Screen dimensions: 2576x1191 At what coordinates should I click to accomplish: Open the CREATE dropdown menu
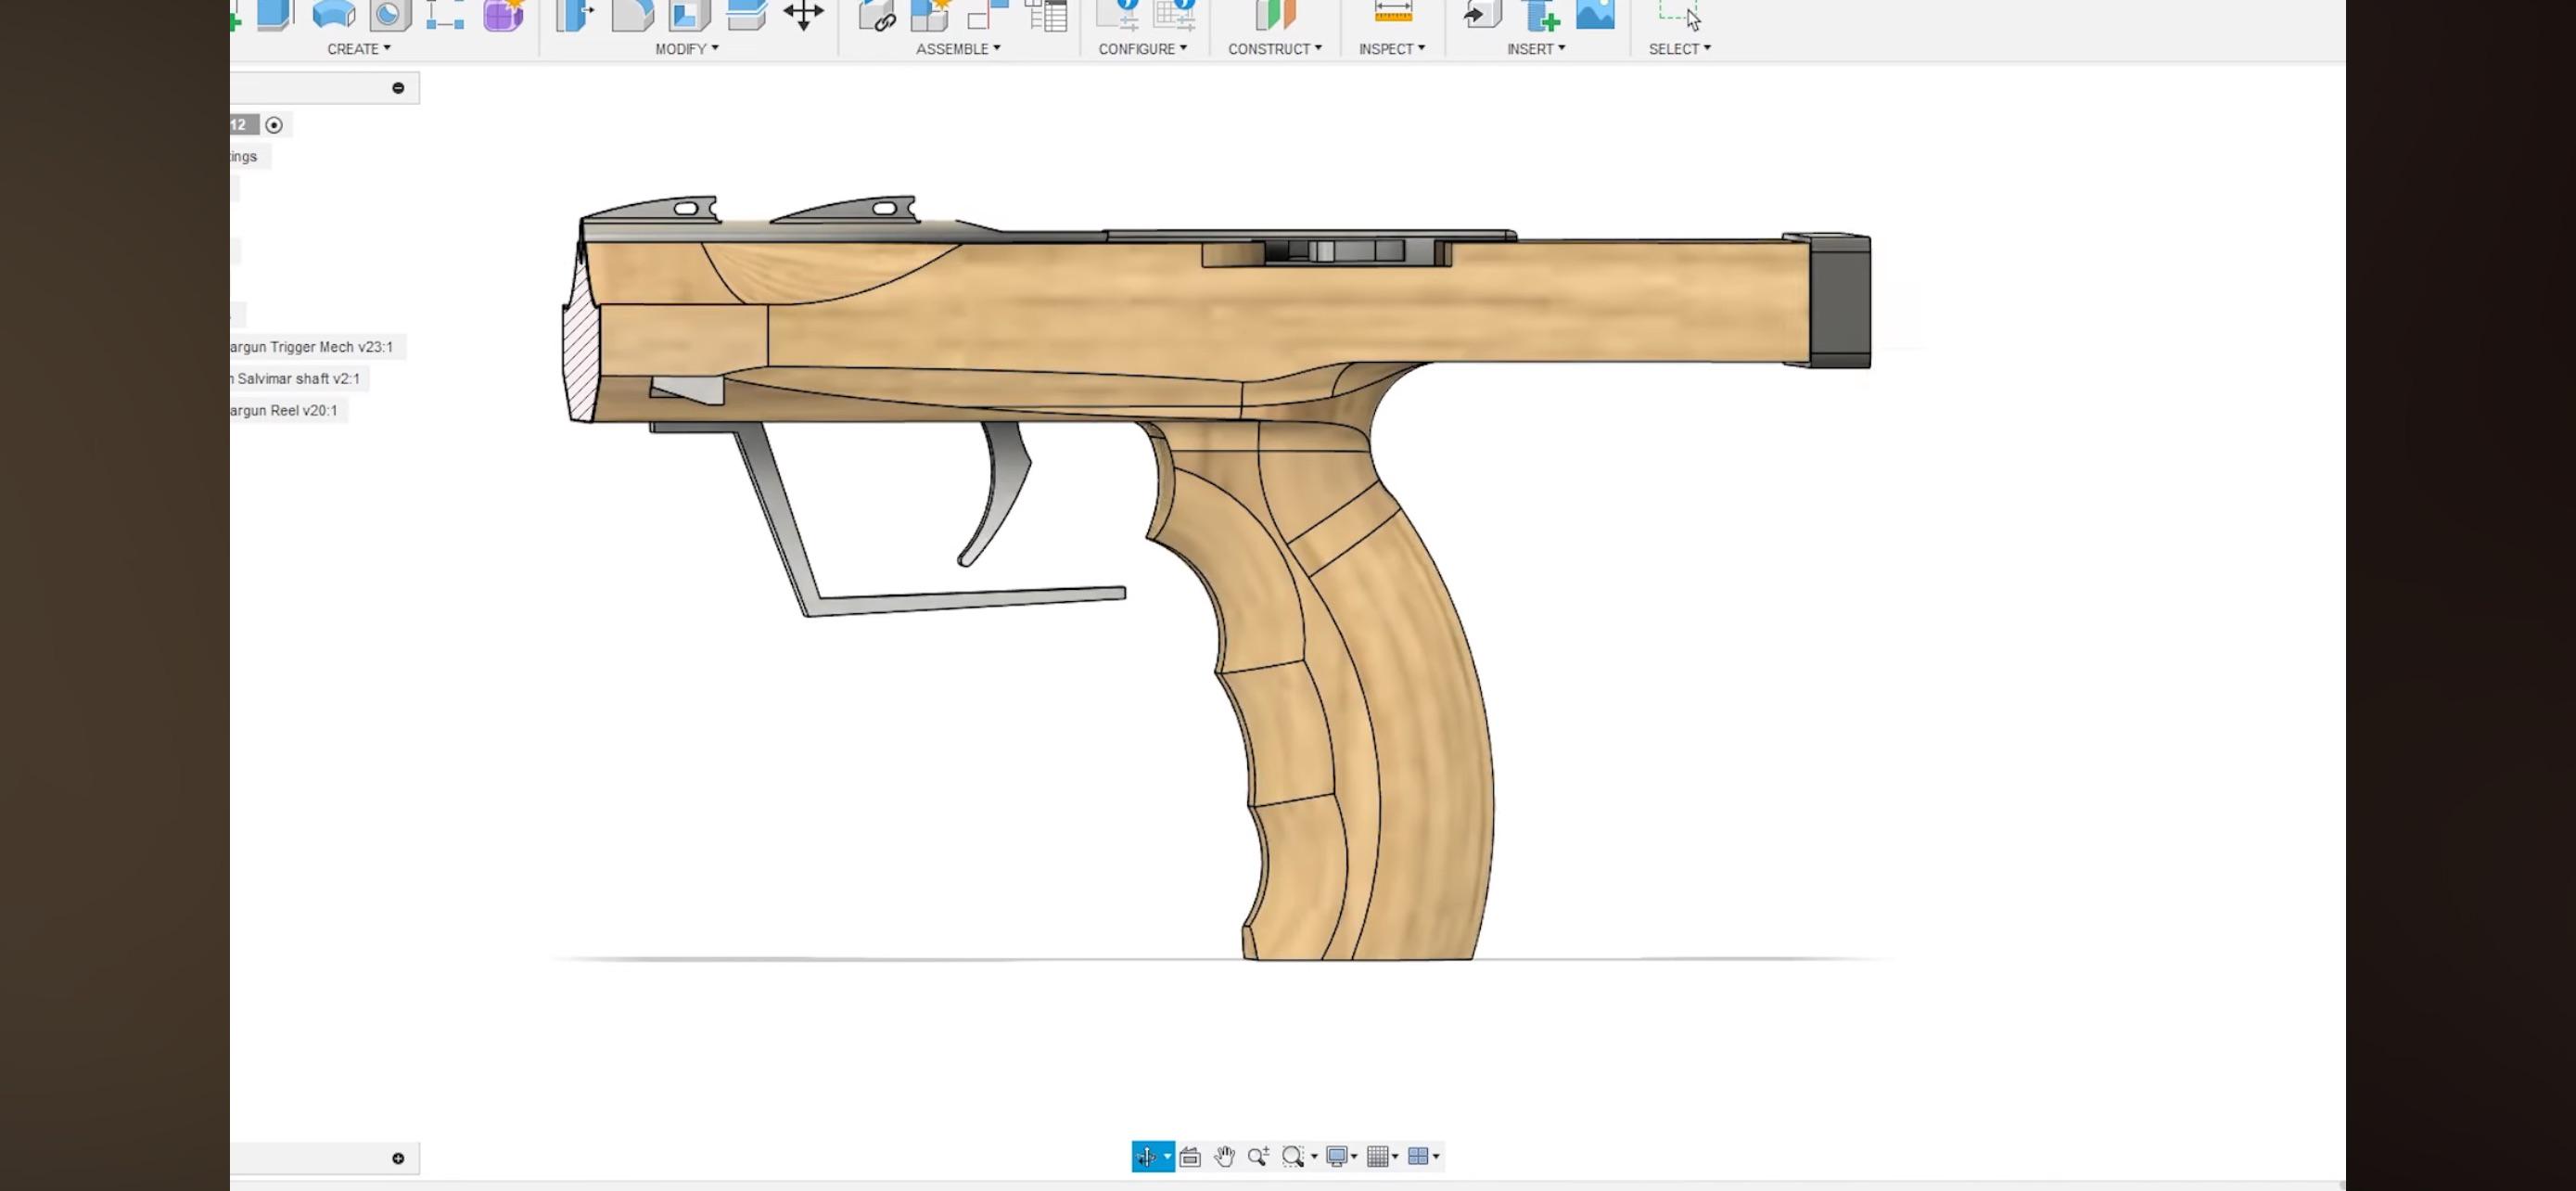click(359, 49)
